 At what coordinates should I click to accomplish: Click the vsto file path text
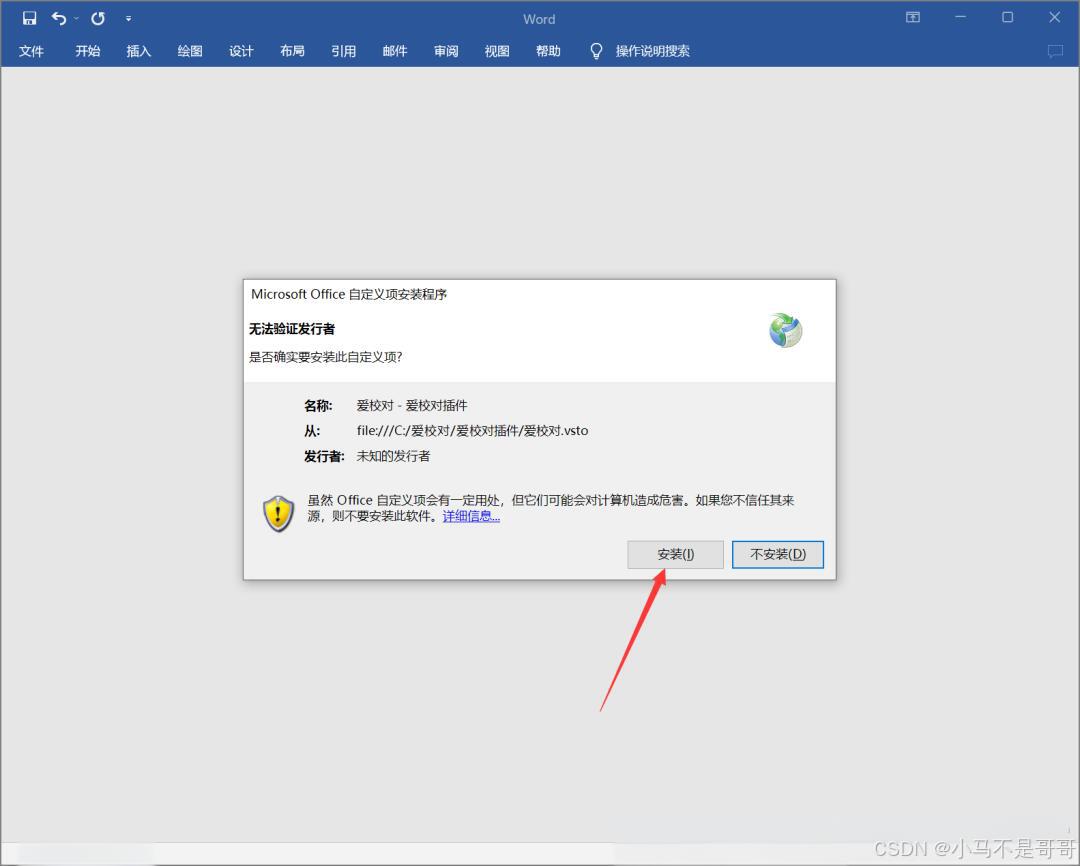click(x=472, y=431)
